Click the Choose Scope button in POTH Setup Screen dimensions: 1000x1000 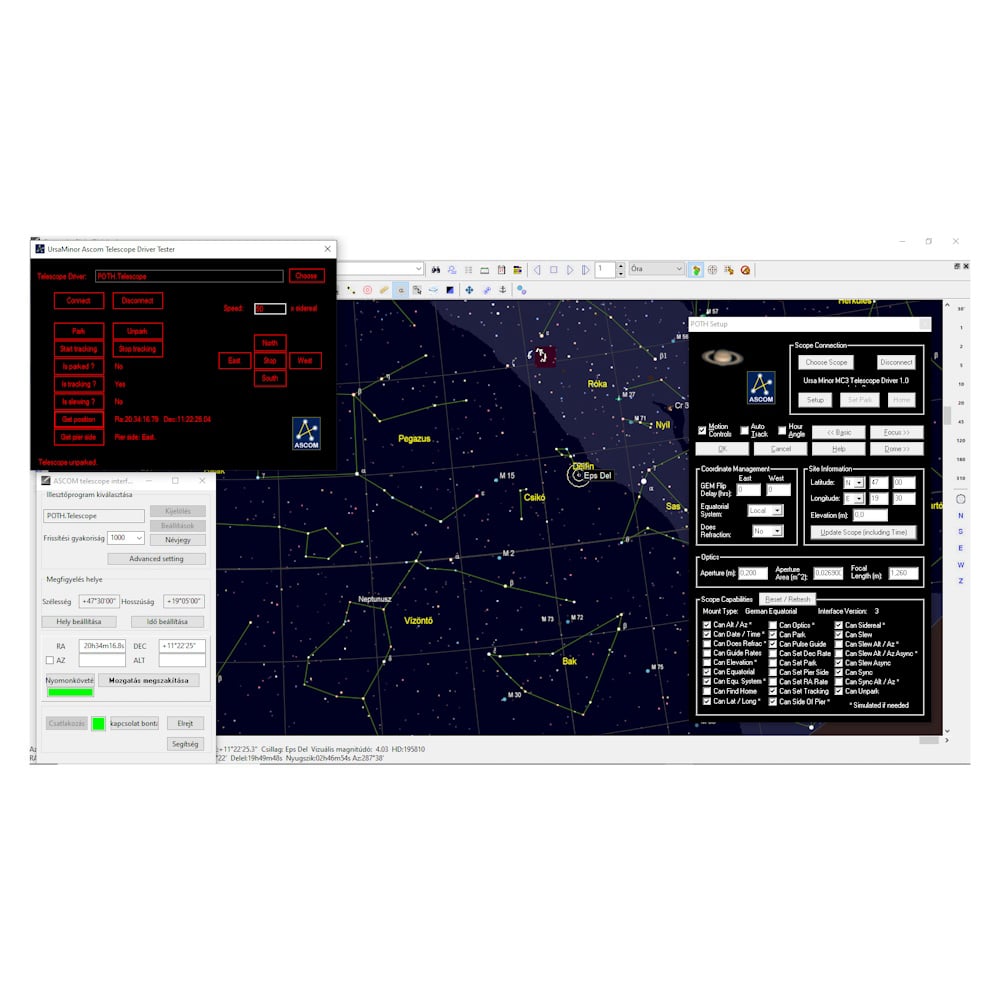coord(827,362)
